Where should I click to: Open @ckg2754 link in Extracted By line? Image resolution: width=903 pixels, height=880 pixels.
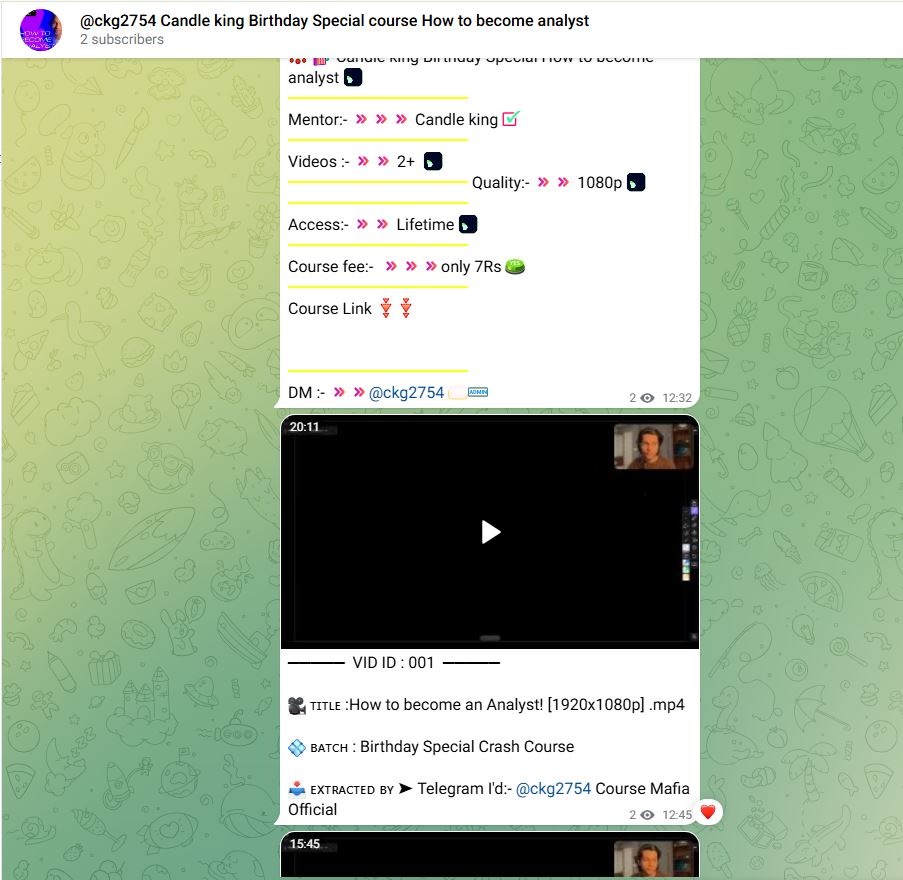click(x=553, y=788)
